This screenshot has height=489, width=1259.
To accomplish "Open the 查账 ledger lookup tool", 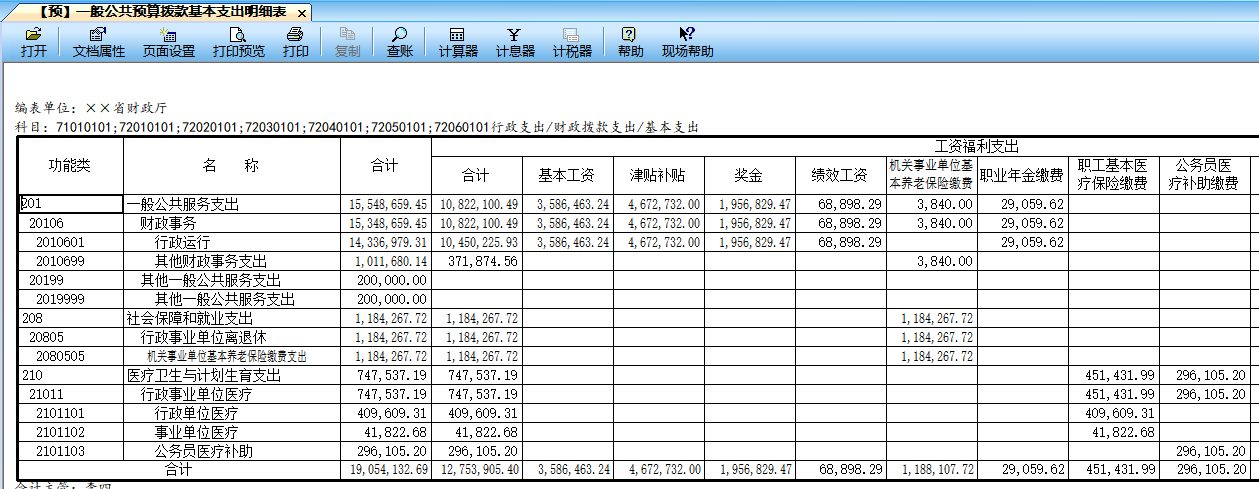I will (400, 42).
